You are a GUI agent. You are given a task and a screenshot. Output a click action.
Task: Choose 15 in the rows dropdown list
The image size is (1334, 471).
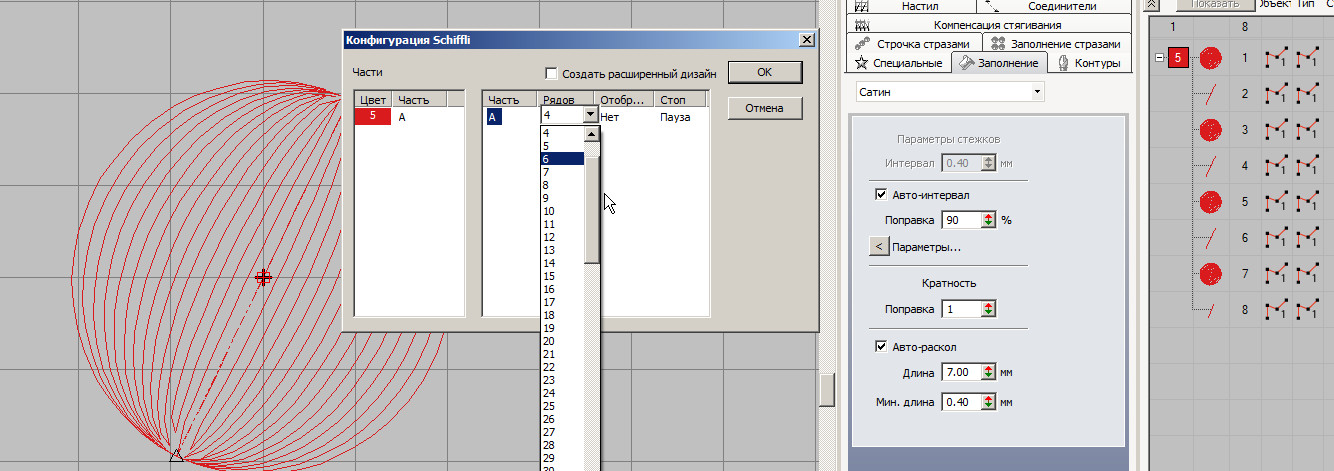(562, 276)
